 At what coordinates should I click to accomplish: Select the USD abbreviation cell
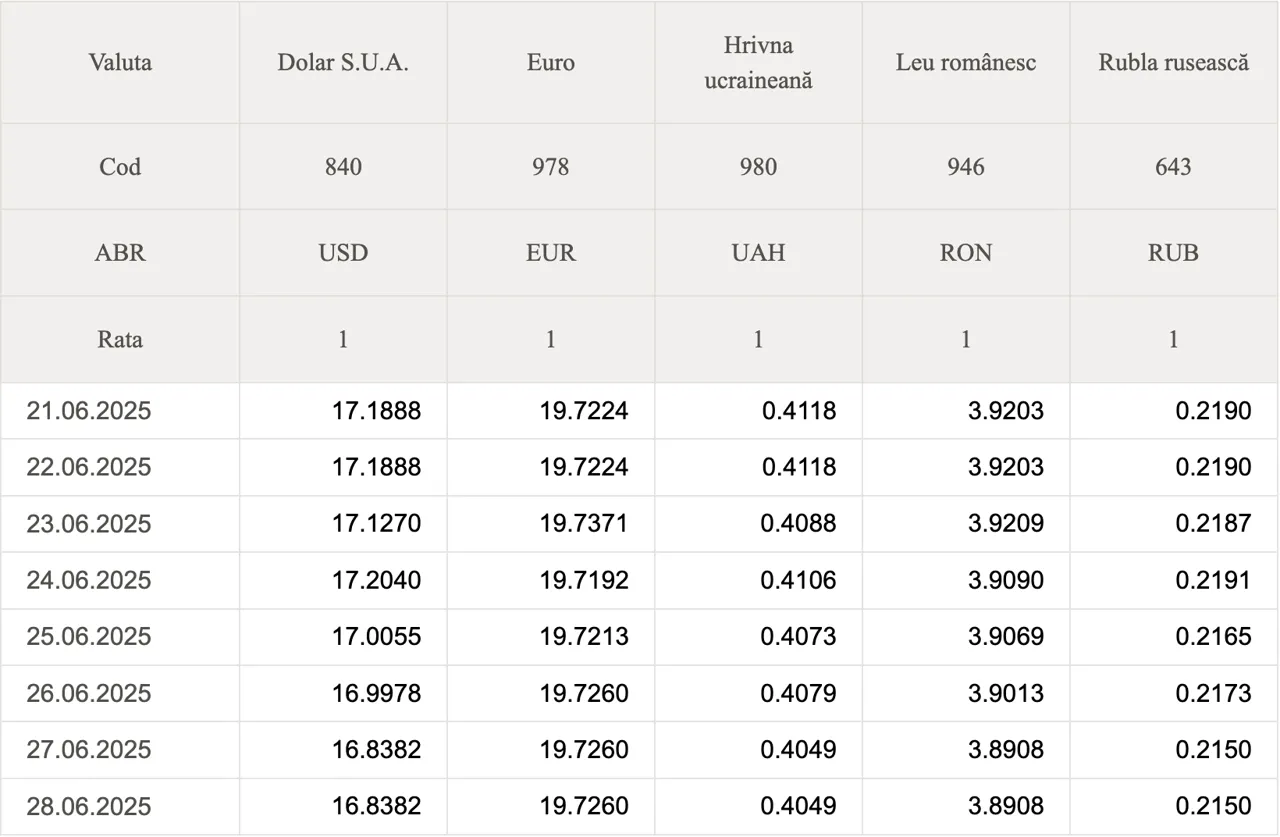(x=343, y=253)
